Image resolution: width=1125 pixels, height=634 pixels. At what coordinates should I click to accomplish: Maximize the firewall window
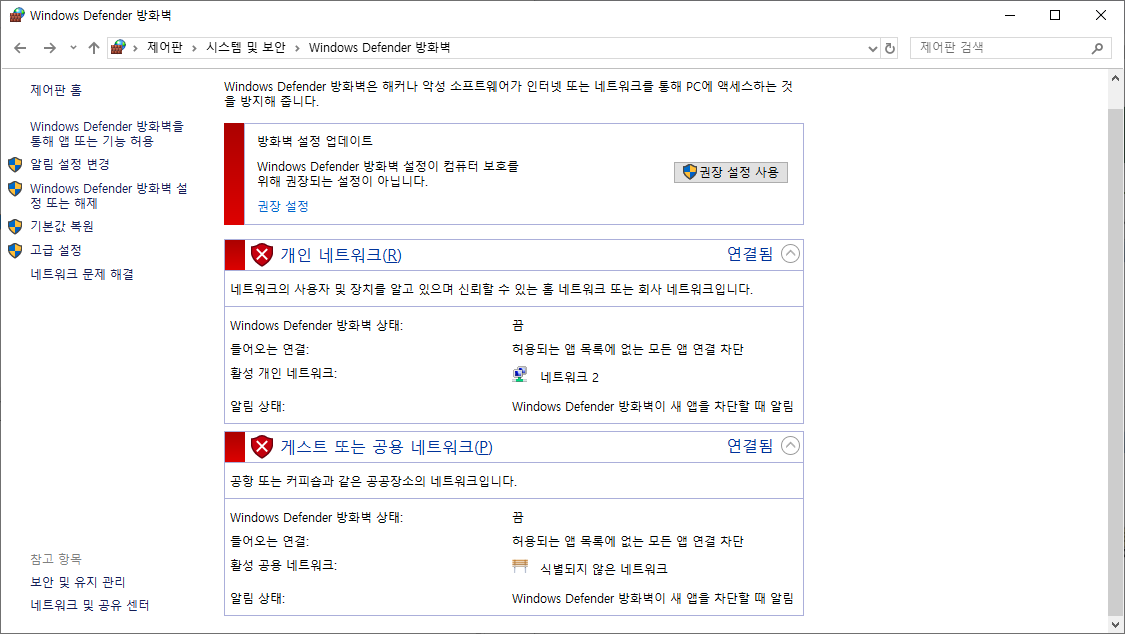pos(1055,15)
